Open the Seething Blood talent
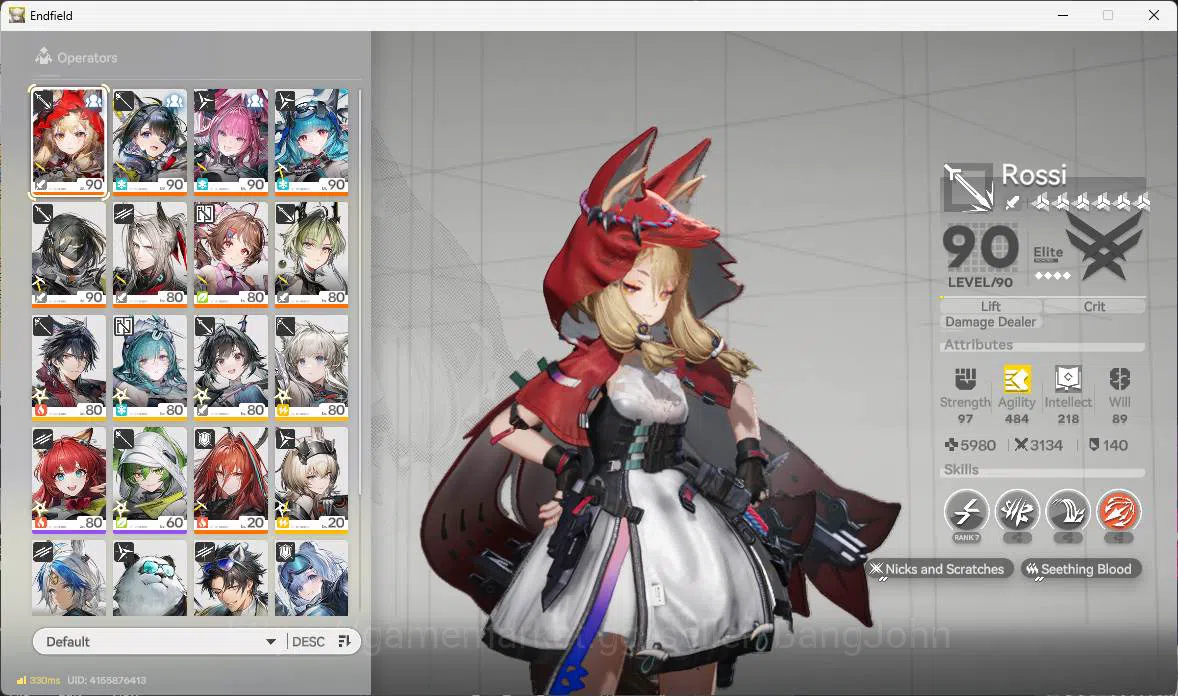1178x696 pixels. click(x=1080, y=569)
